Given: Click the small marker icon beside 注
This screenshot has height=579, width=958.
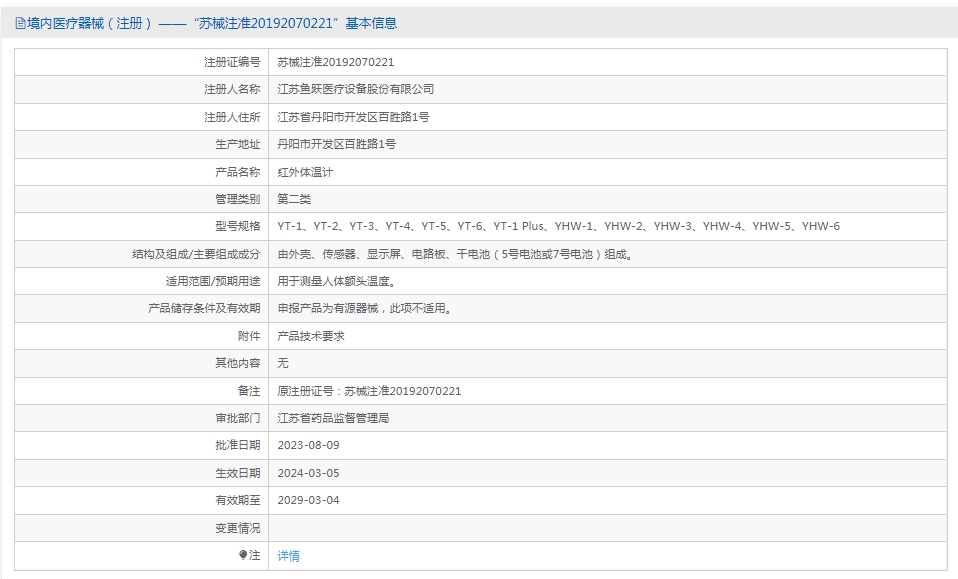Looking at the screenshot, I should click(x=243, y=555).
